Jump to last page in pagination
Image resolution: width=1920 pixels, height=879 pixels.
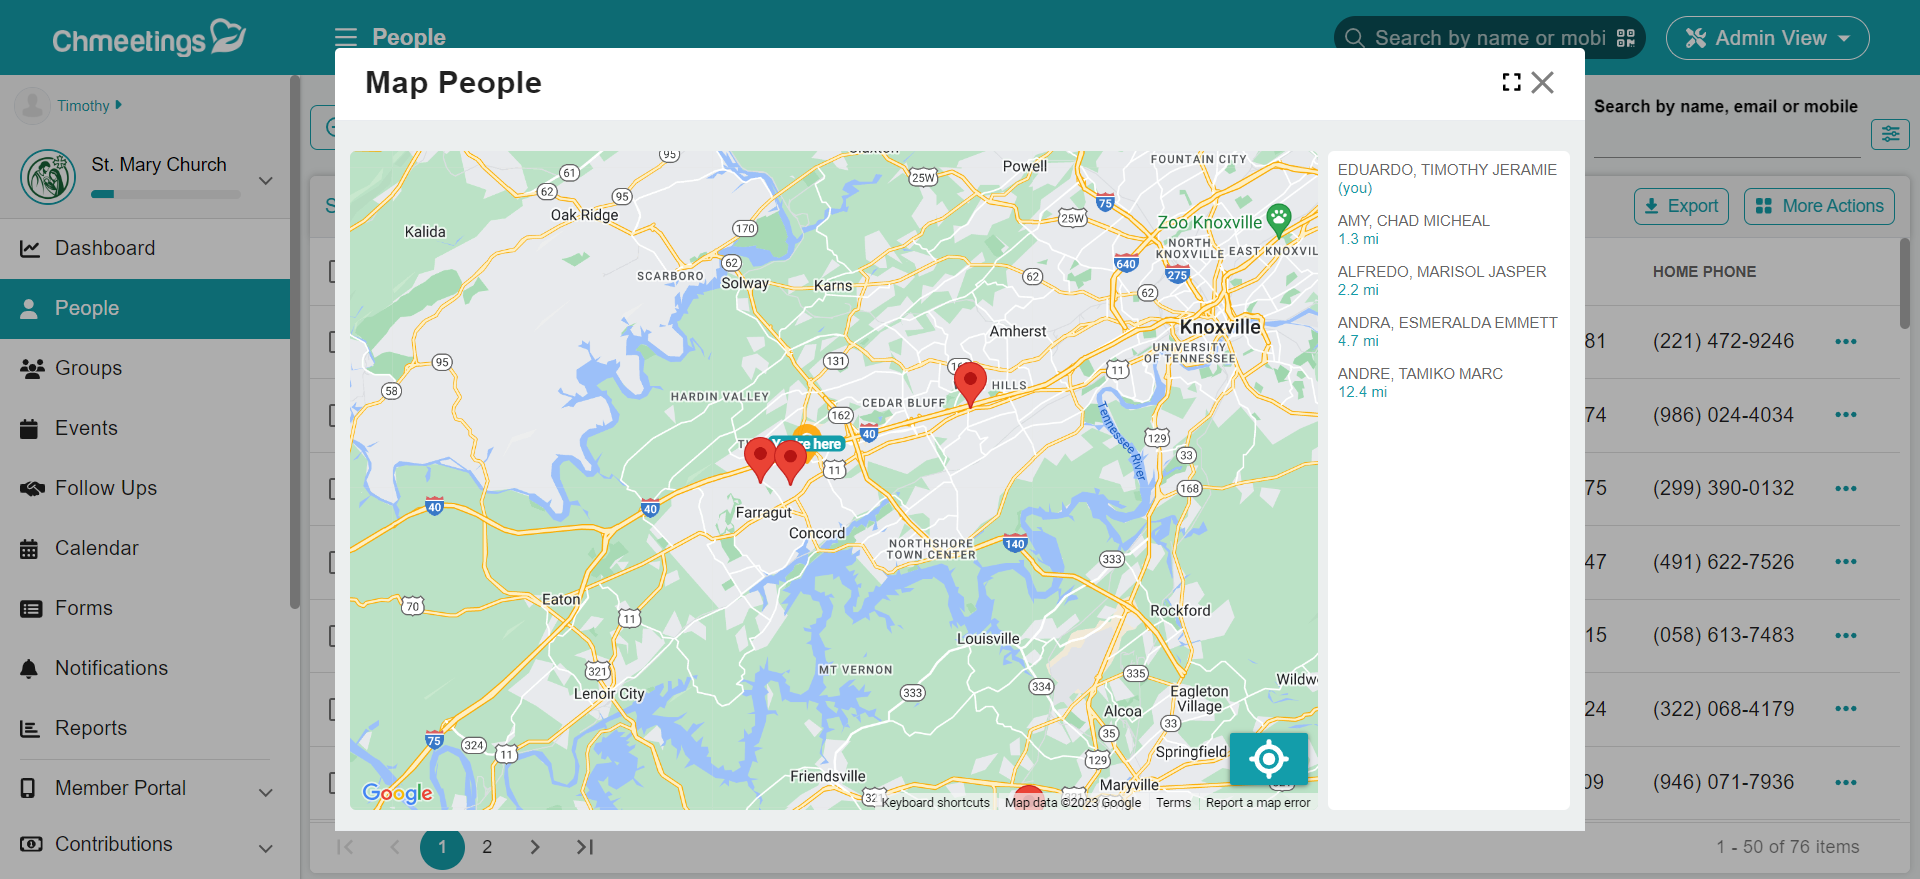pyautogui.click(x=585, y=847)
